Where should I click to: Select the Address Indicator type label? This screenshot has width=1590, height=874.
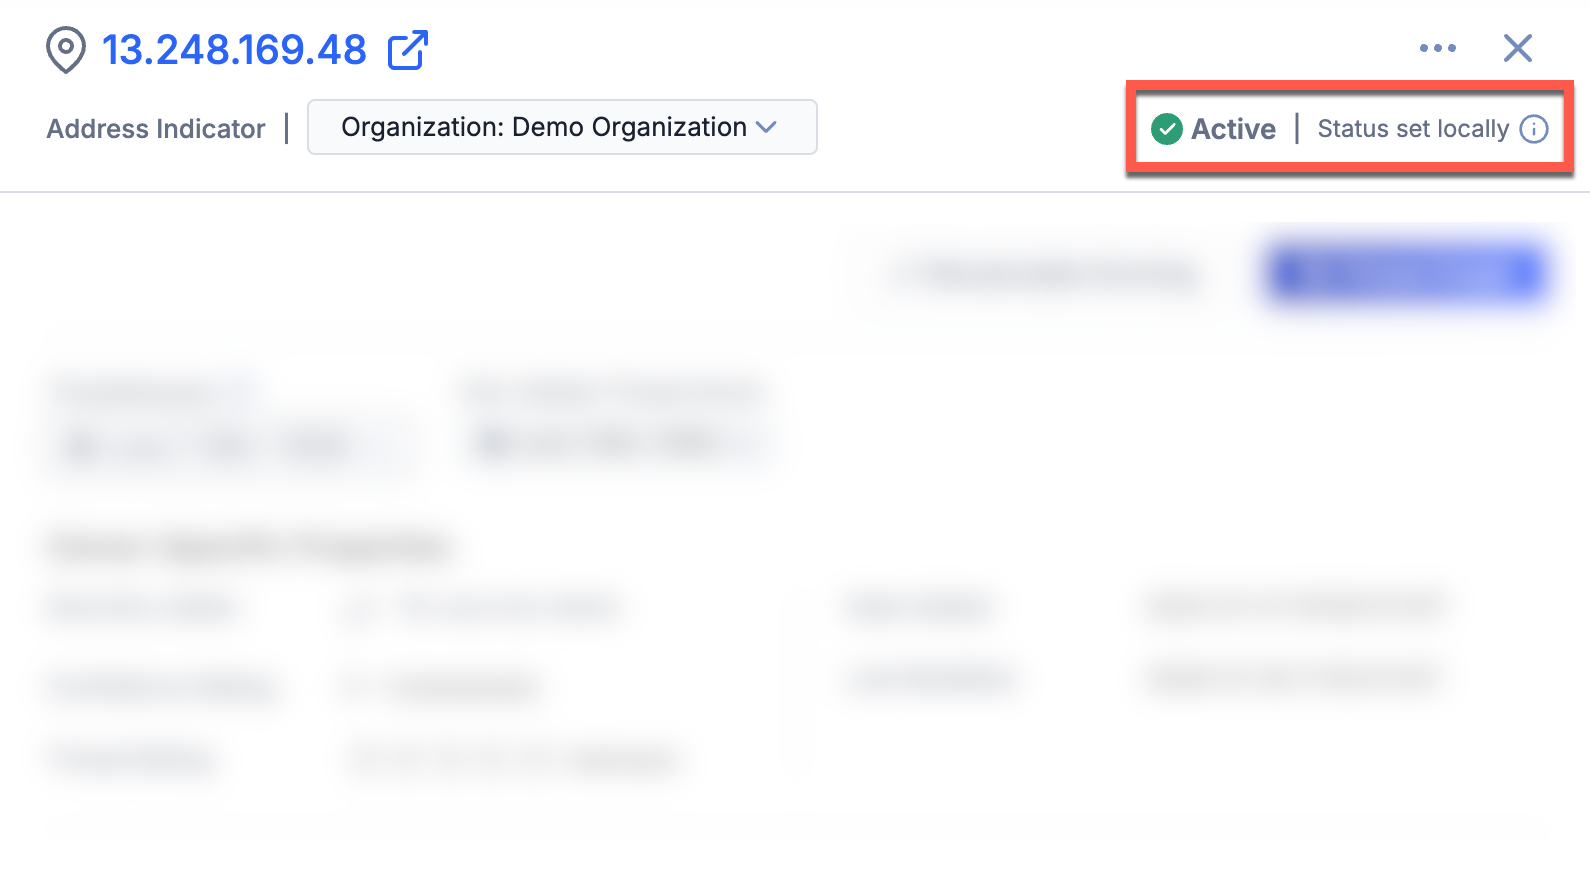(156, 129)
